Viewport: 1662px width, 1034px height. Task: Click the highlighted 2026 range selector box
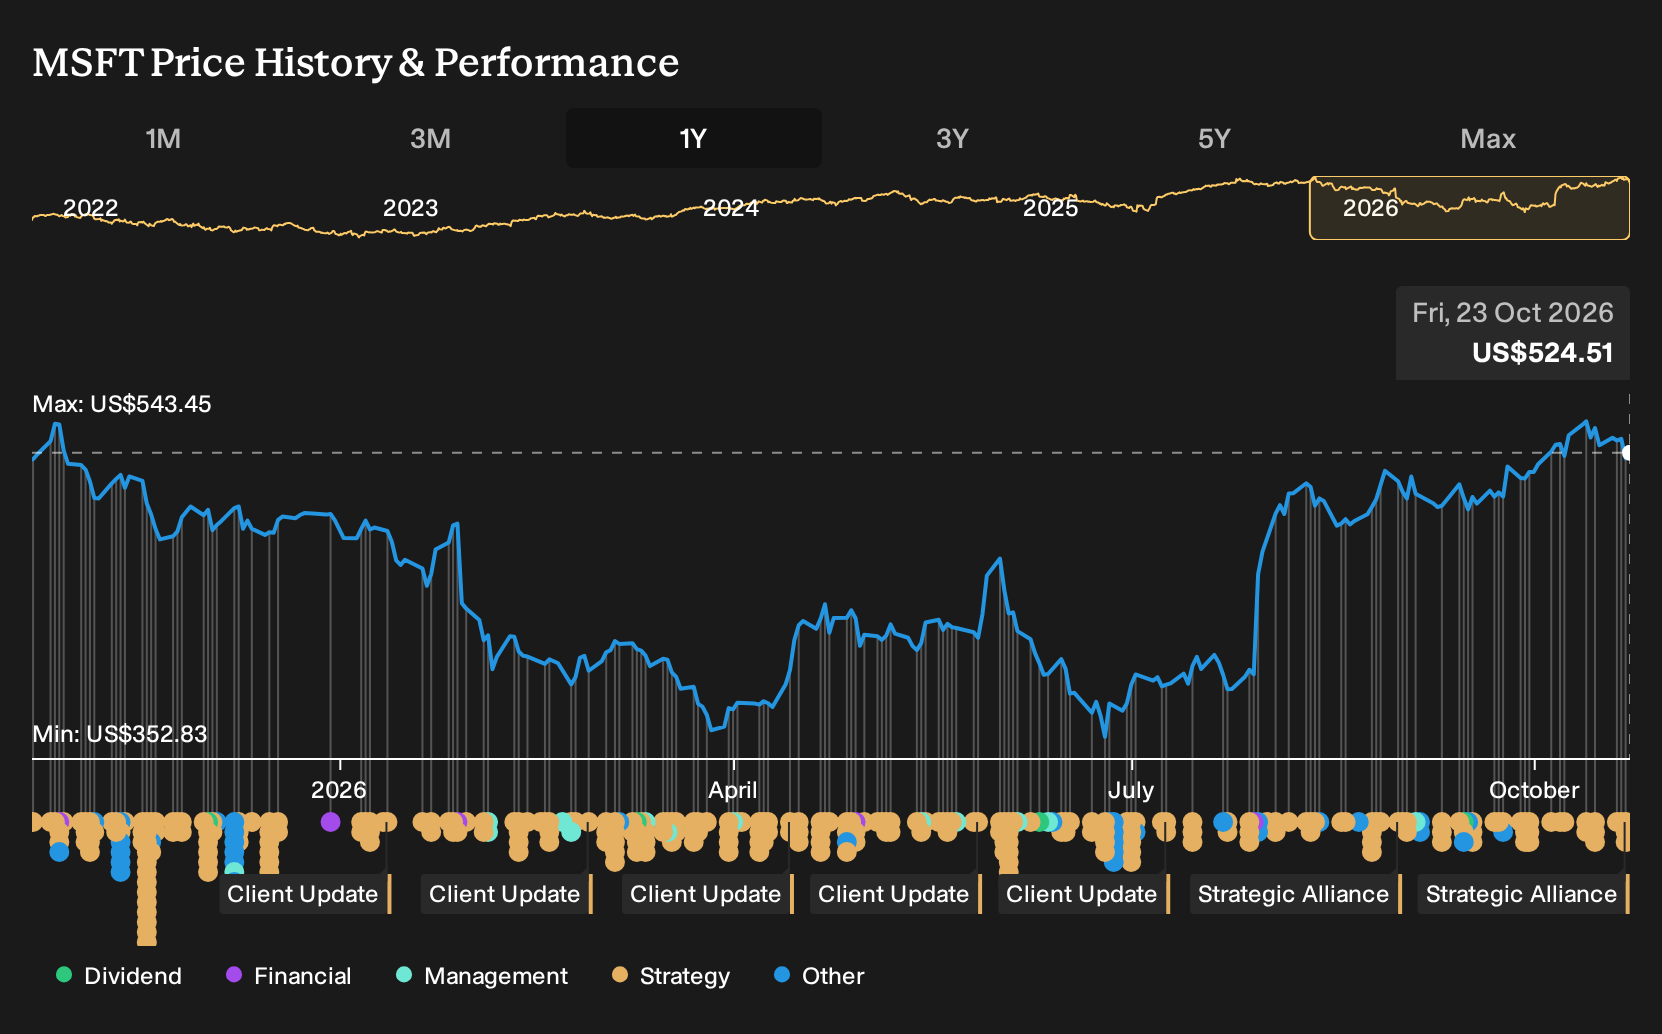(1469, 208)
